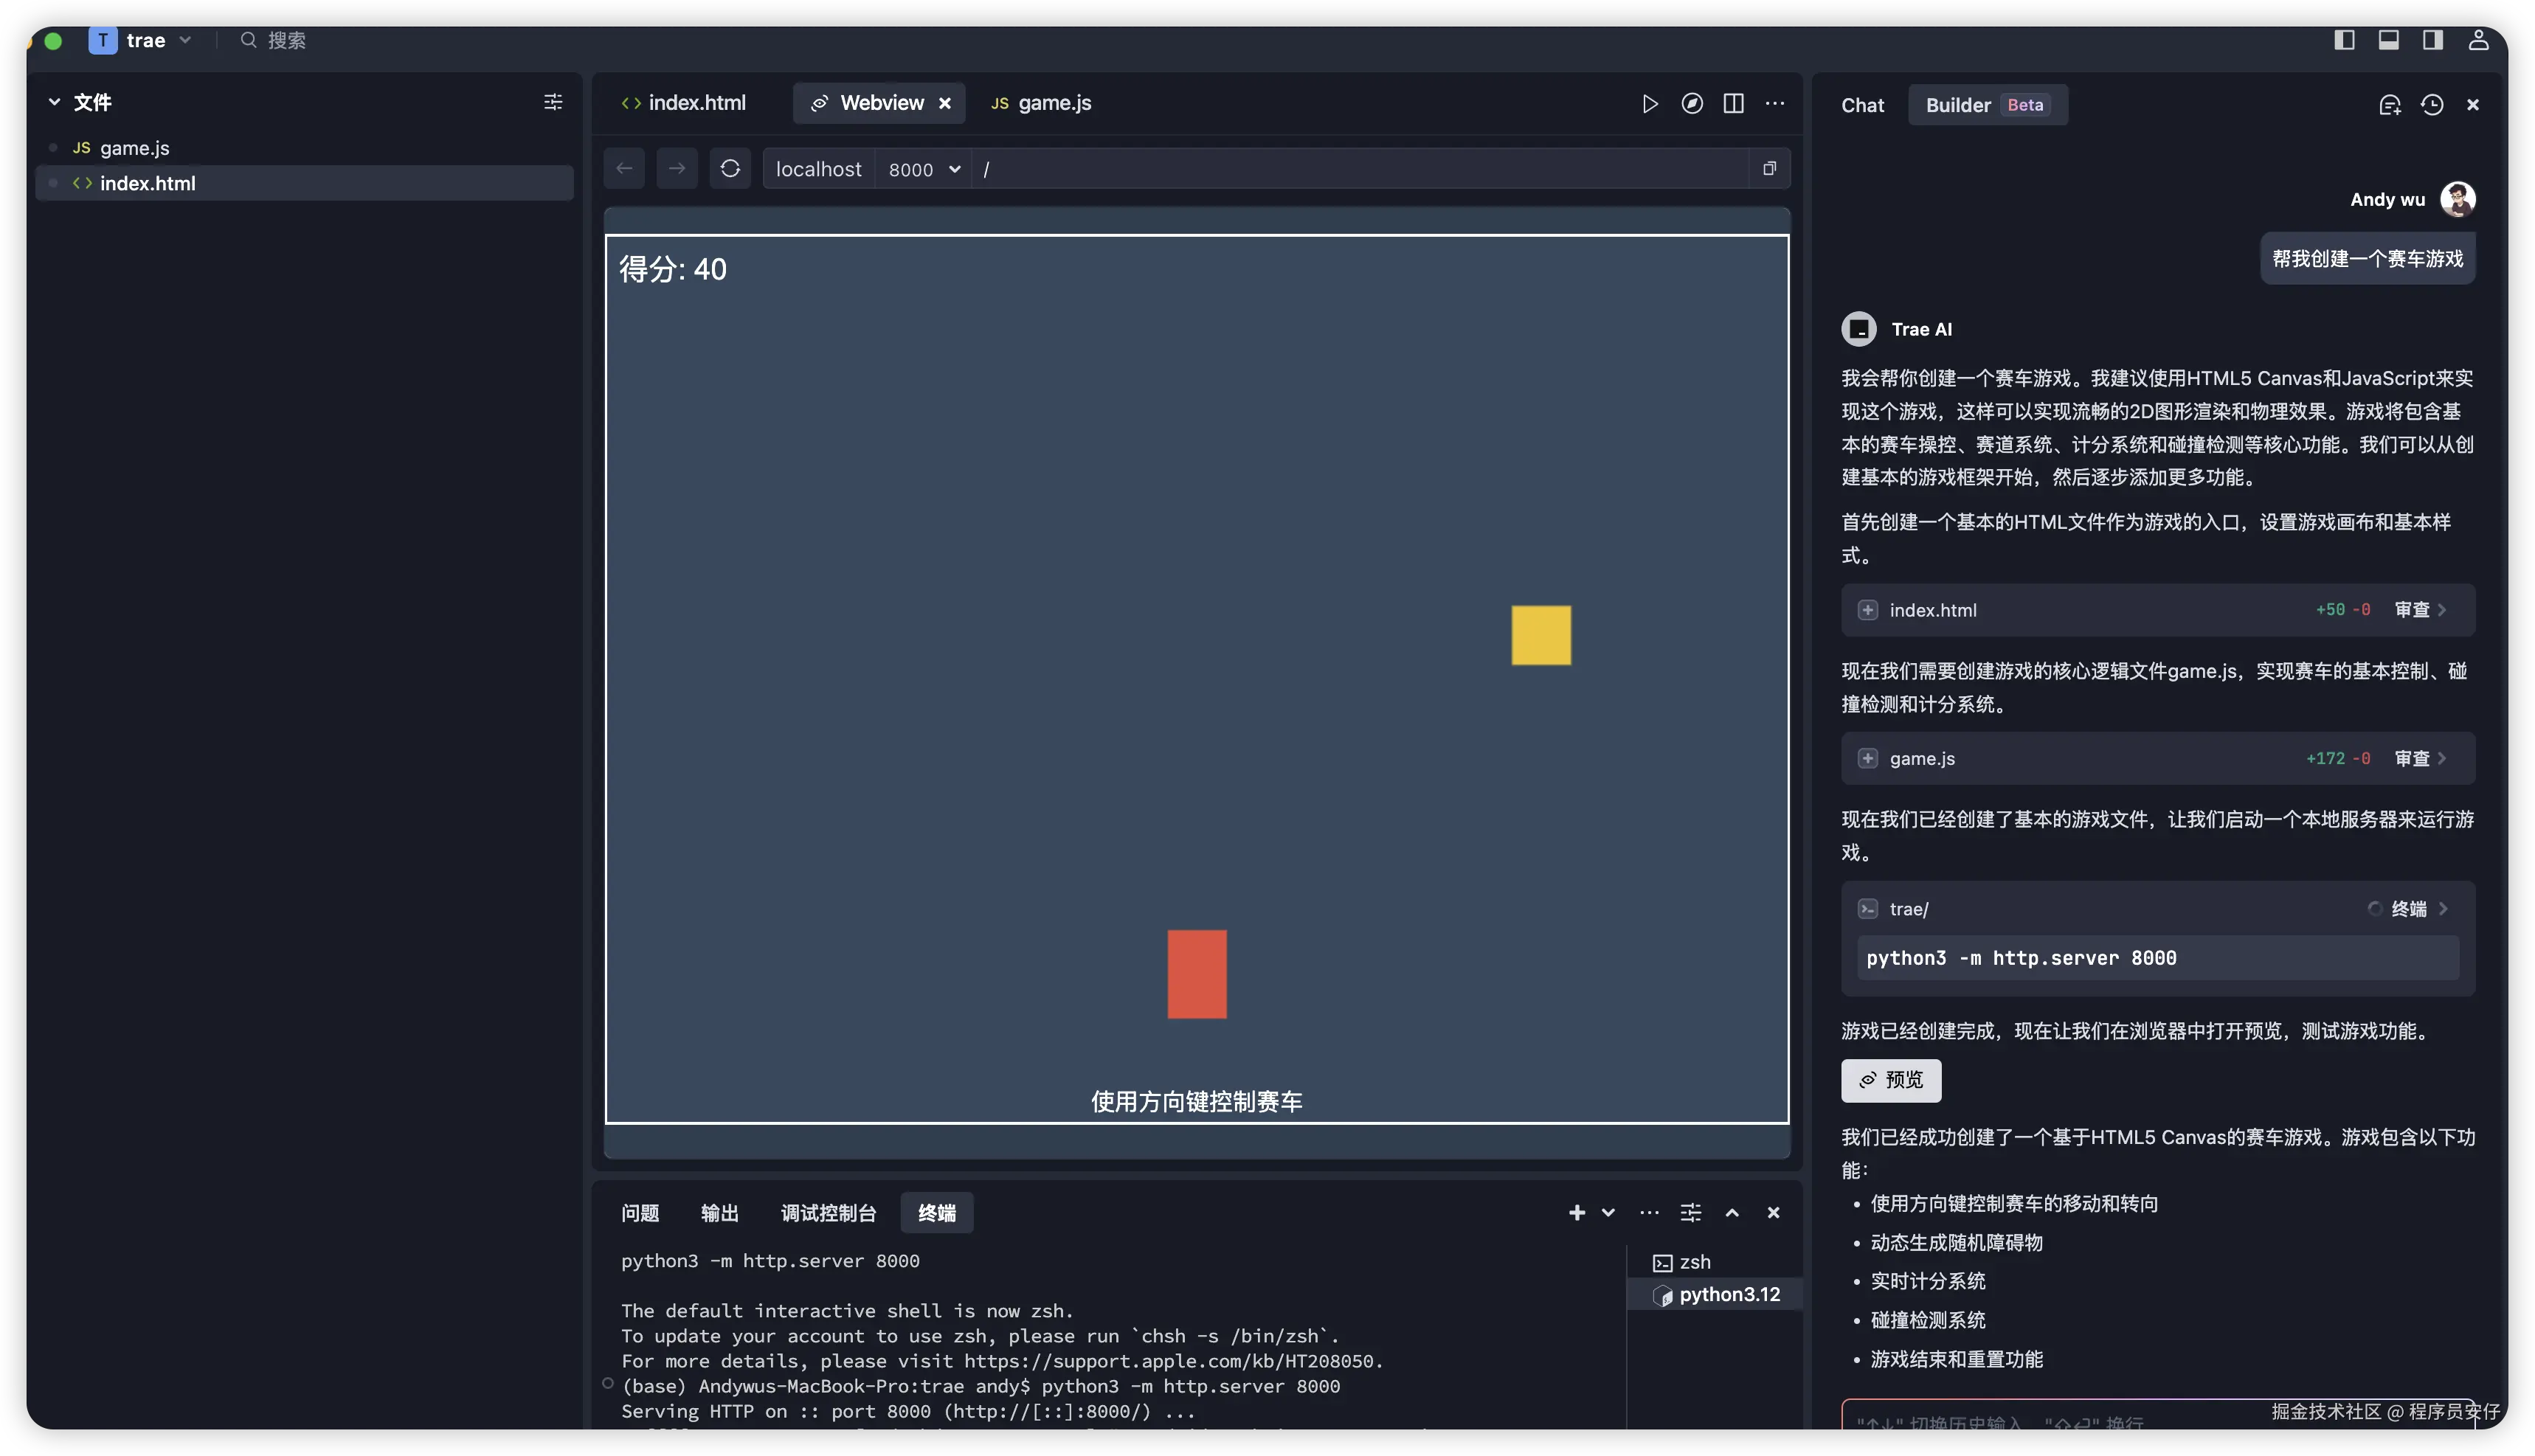2535x1456 pixels.
Task: Add a new terminal with plus icon
Action: click(x=1577, y=1213)
